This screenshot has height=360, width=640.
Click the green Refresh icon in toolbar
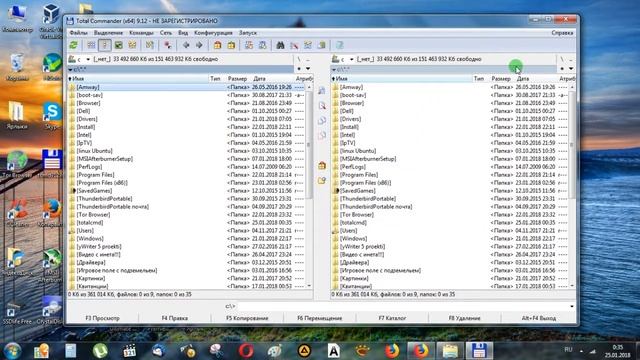pos(73,45)
